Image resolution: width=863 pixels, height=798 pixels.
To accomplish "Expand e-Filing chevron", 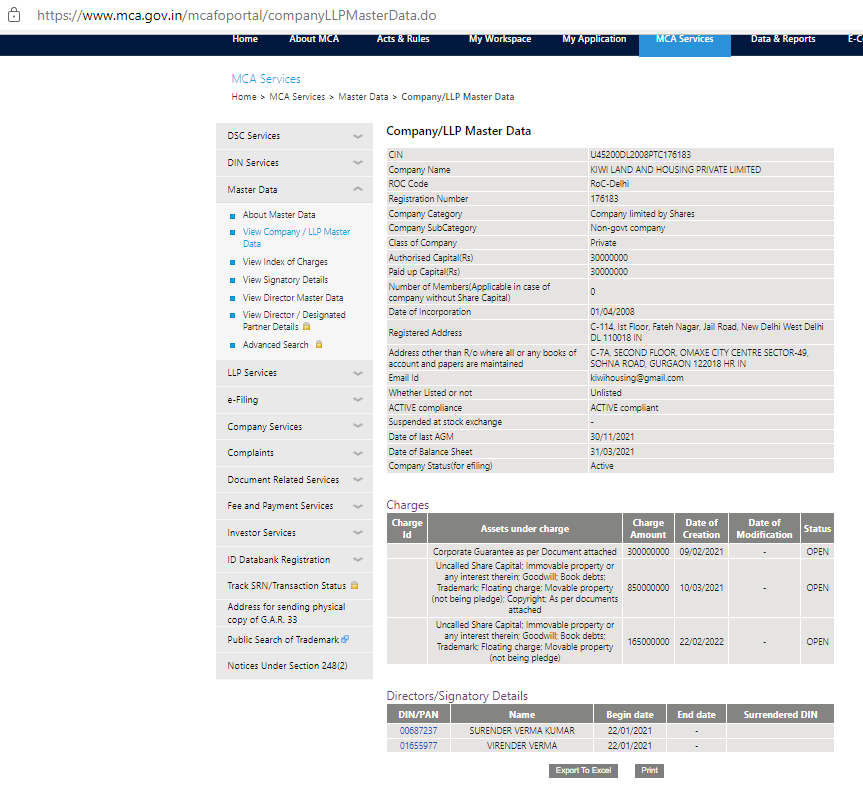I will click(x=358, y=400).
